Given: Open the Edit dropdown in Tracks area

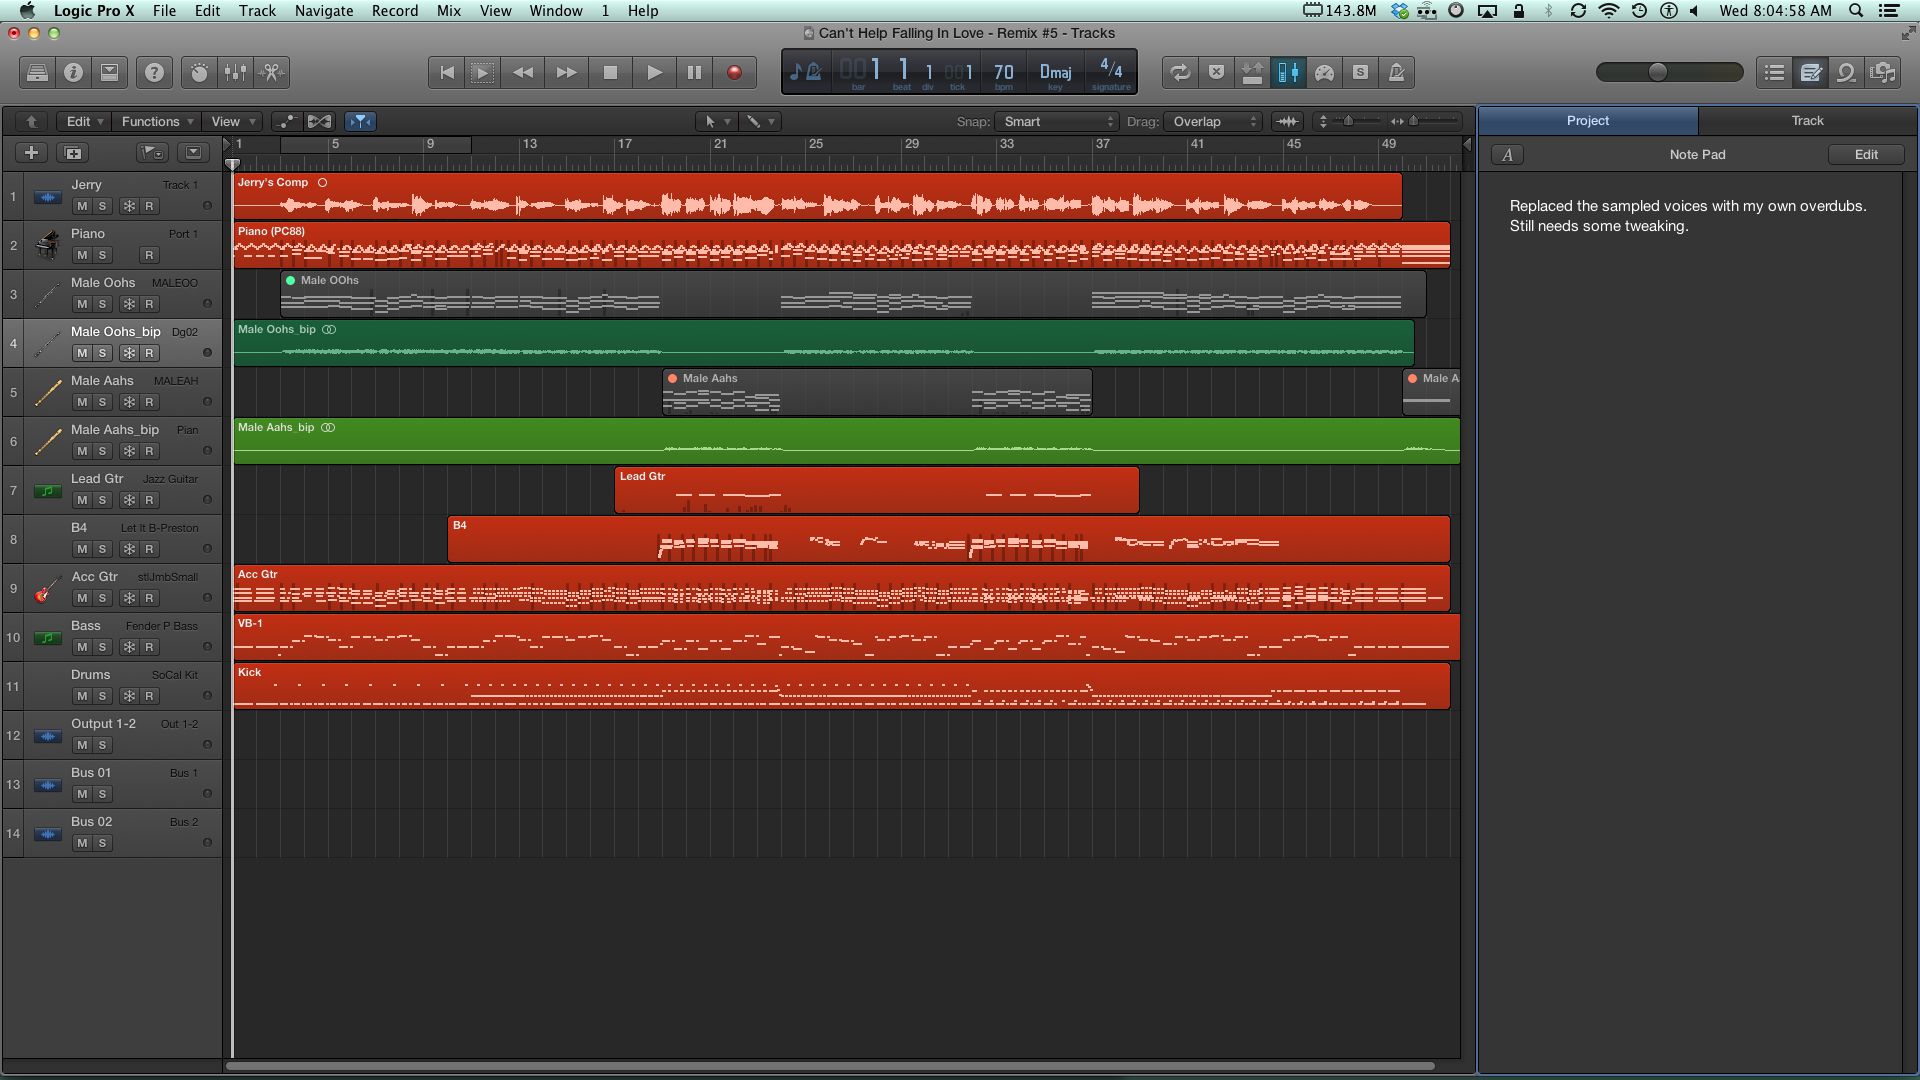Looking at the screenshot, I should [x=84, y=121].
